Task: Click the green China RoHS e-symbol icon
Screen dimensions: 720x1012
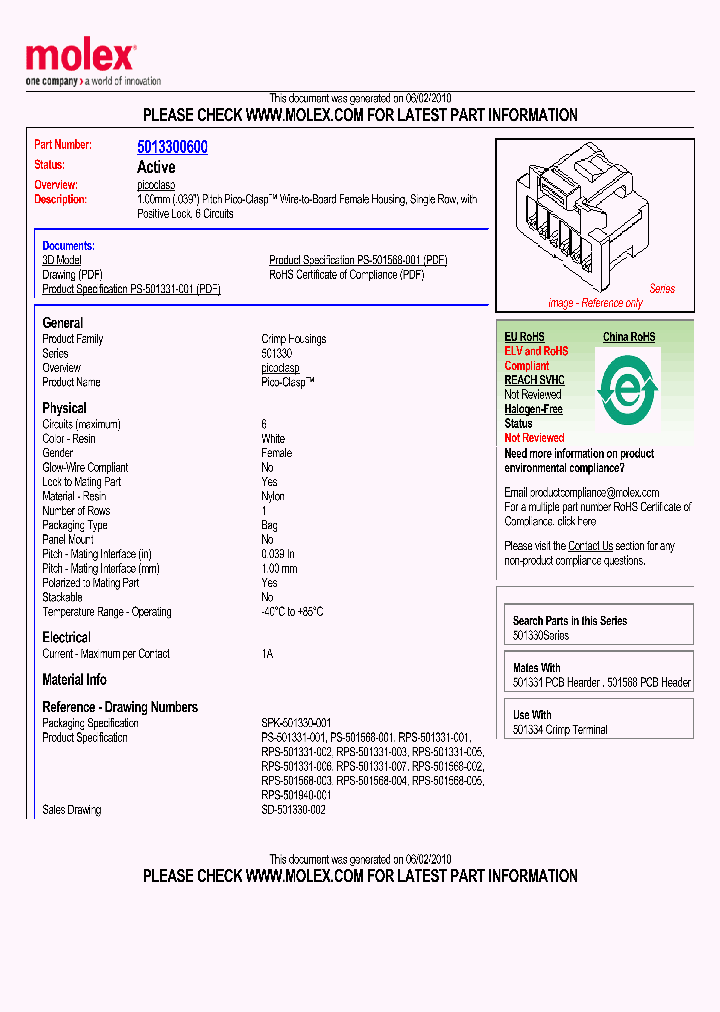Action: click(x=628, y=390)
